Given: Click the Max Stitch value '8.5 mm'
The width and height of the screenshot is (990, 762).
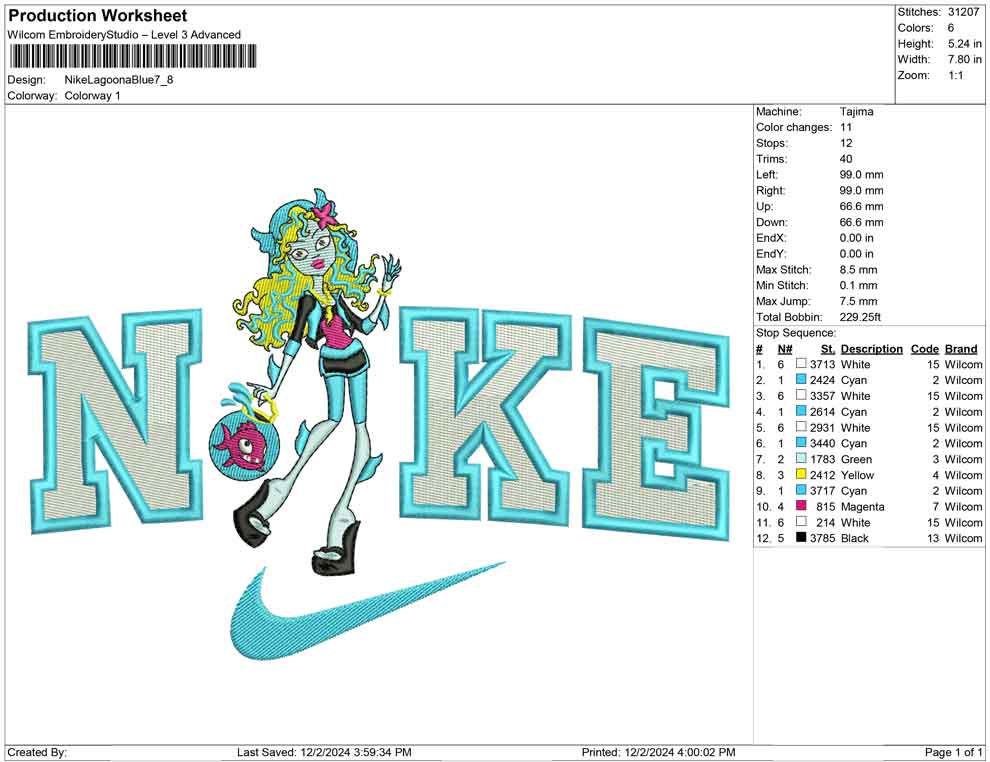Looking at the screenshot, I should (859, 269).
